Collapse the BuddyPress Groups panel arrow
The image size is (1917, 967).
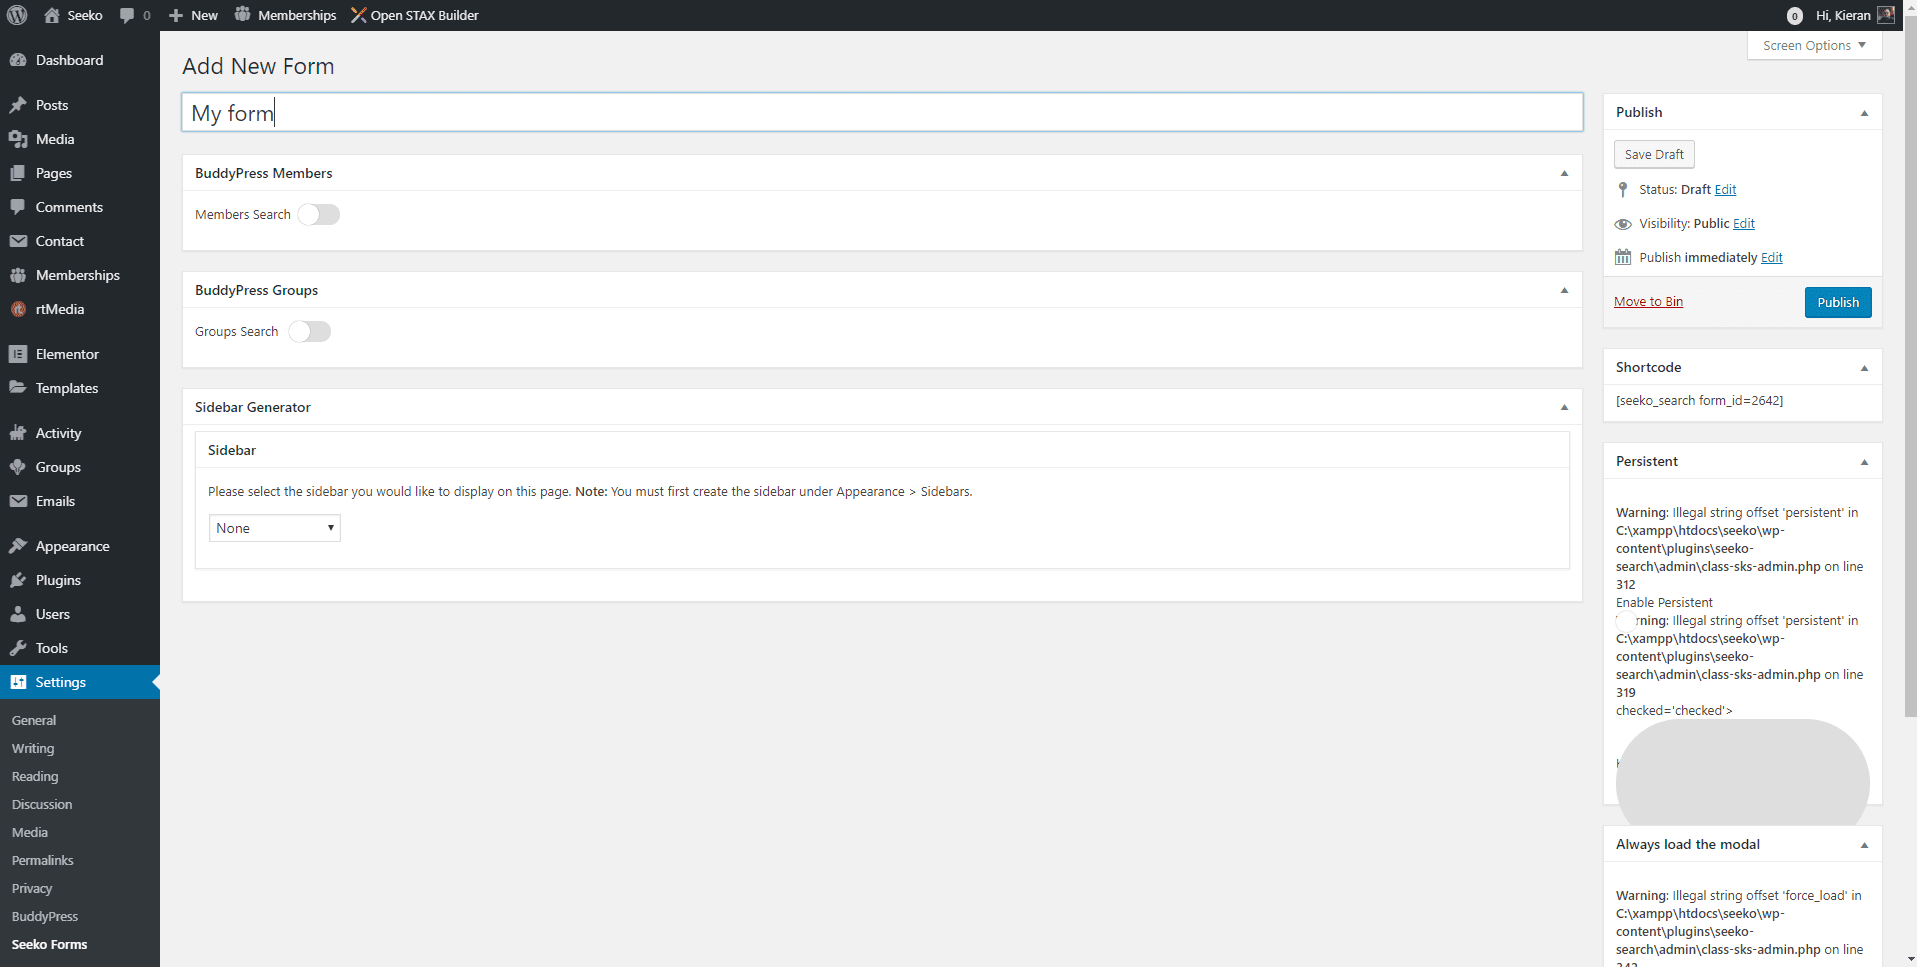(1565, 290)
